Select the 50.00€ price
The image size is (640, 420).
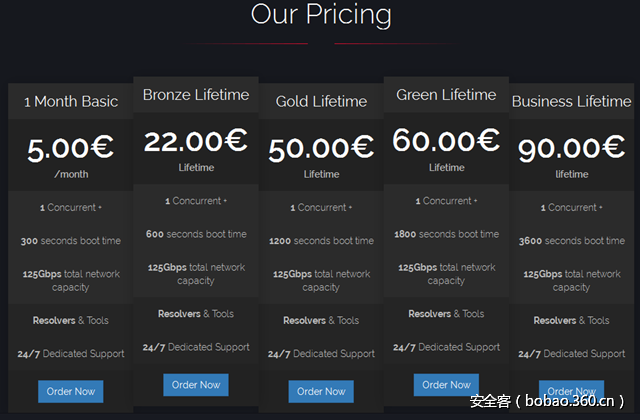point(321,148)
